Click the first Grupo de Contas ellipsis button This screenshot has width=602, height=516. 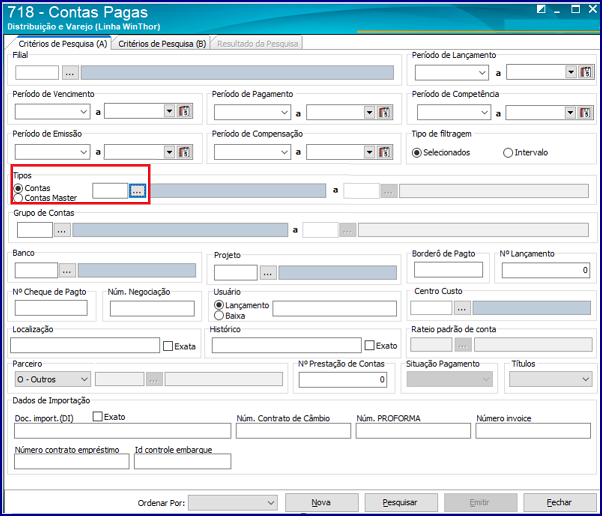coord(62,230)
